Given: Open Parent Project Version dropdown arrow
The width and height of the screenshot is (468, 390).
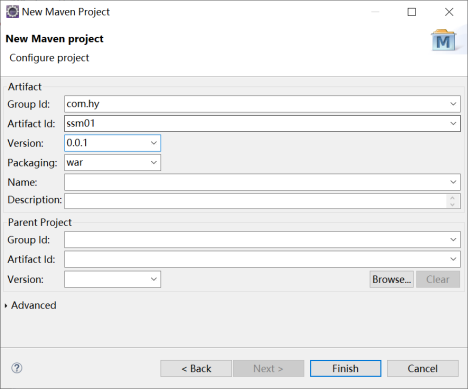Looking at the screenshot, I should click(x=154, y=279).
